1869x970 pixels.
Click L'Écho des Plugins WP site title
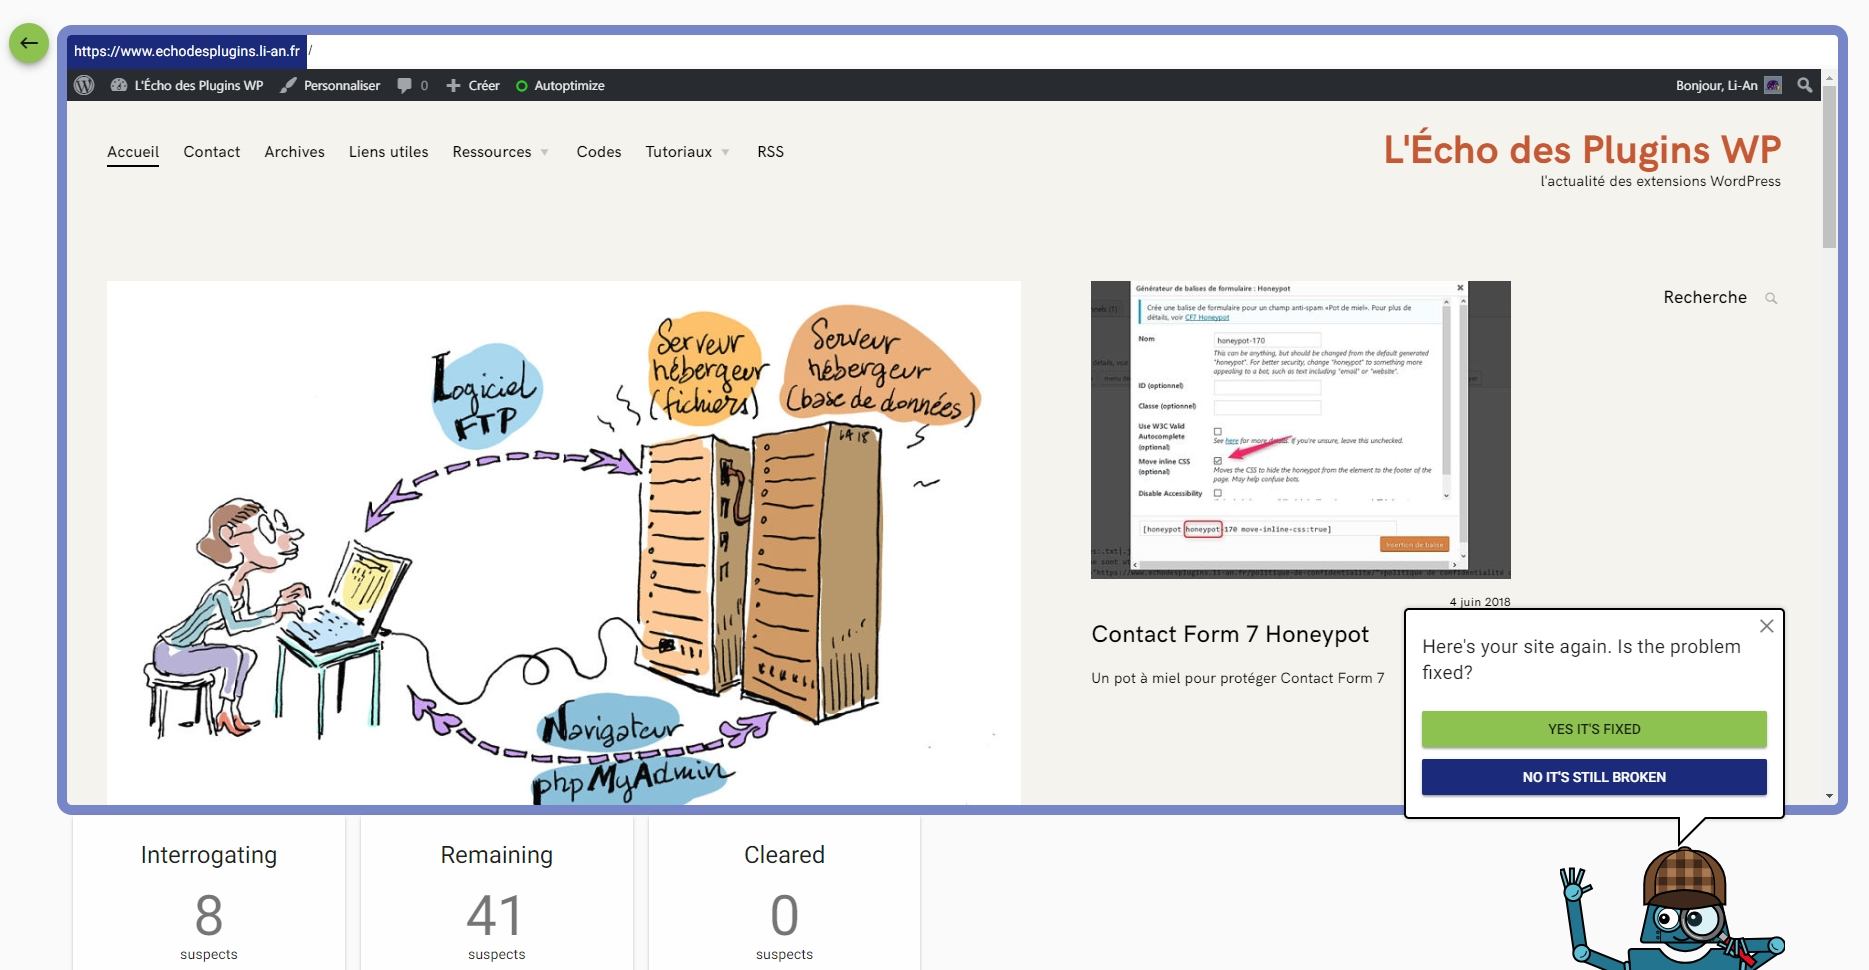click(x=1582, y=150)
